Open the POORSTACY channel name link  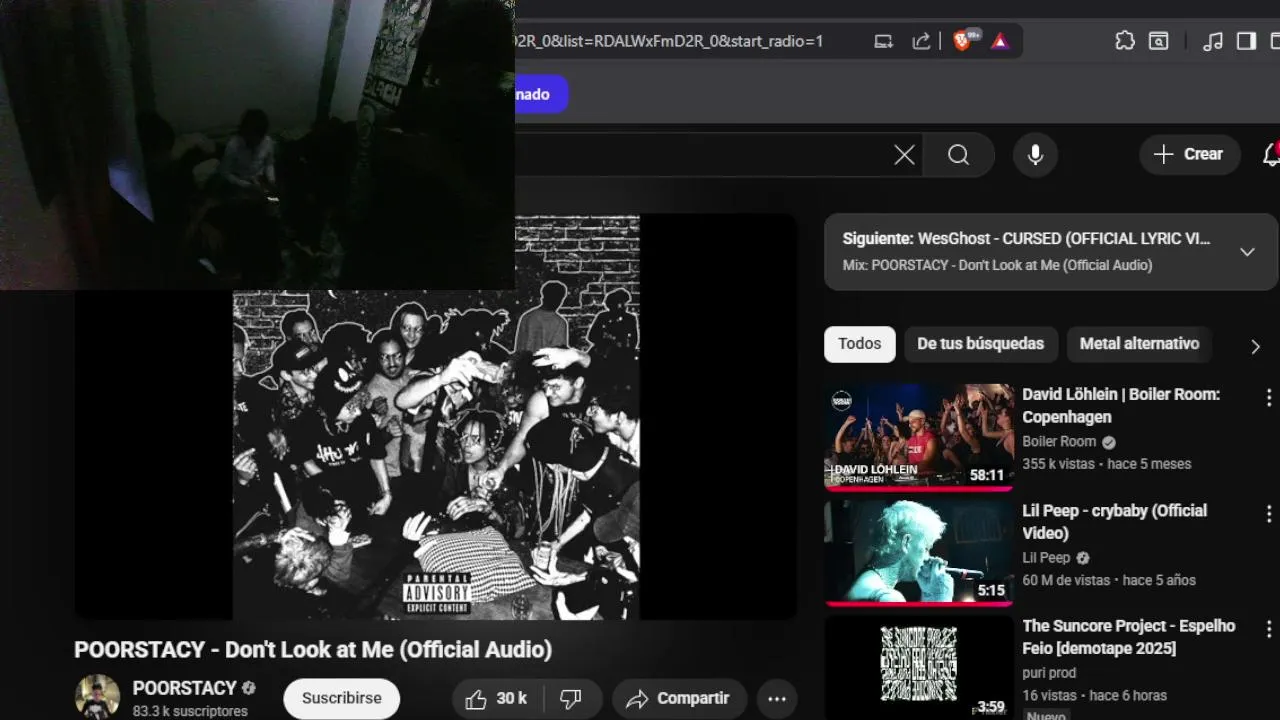click(185, 688)
